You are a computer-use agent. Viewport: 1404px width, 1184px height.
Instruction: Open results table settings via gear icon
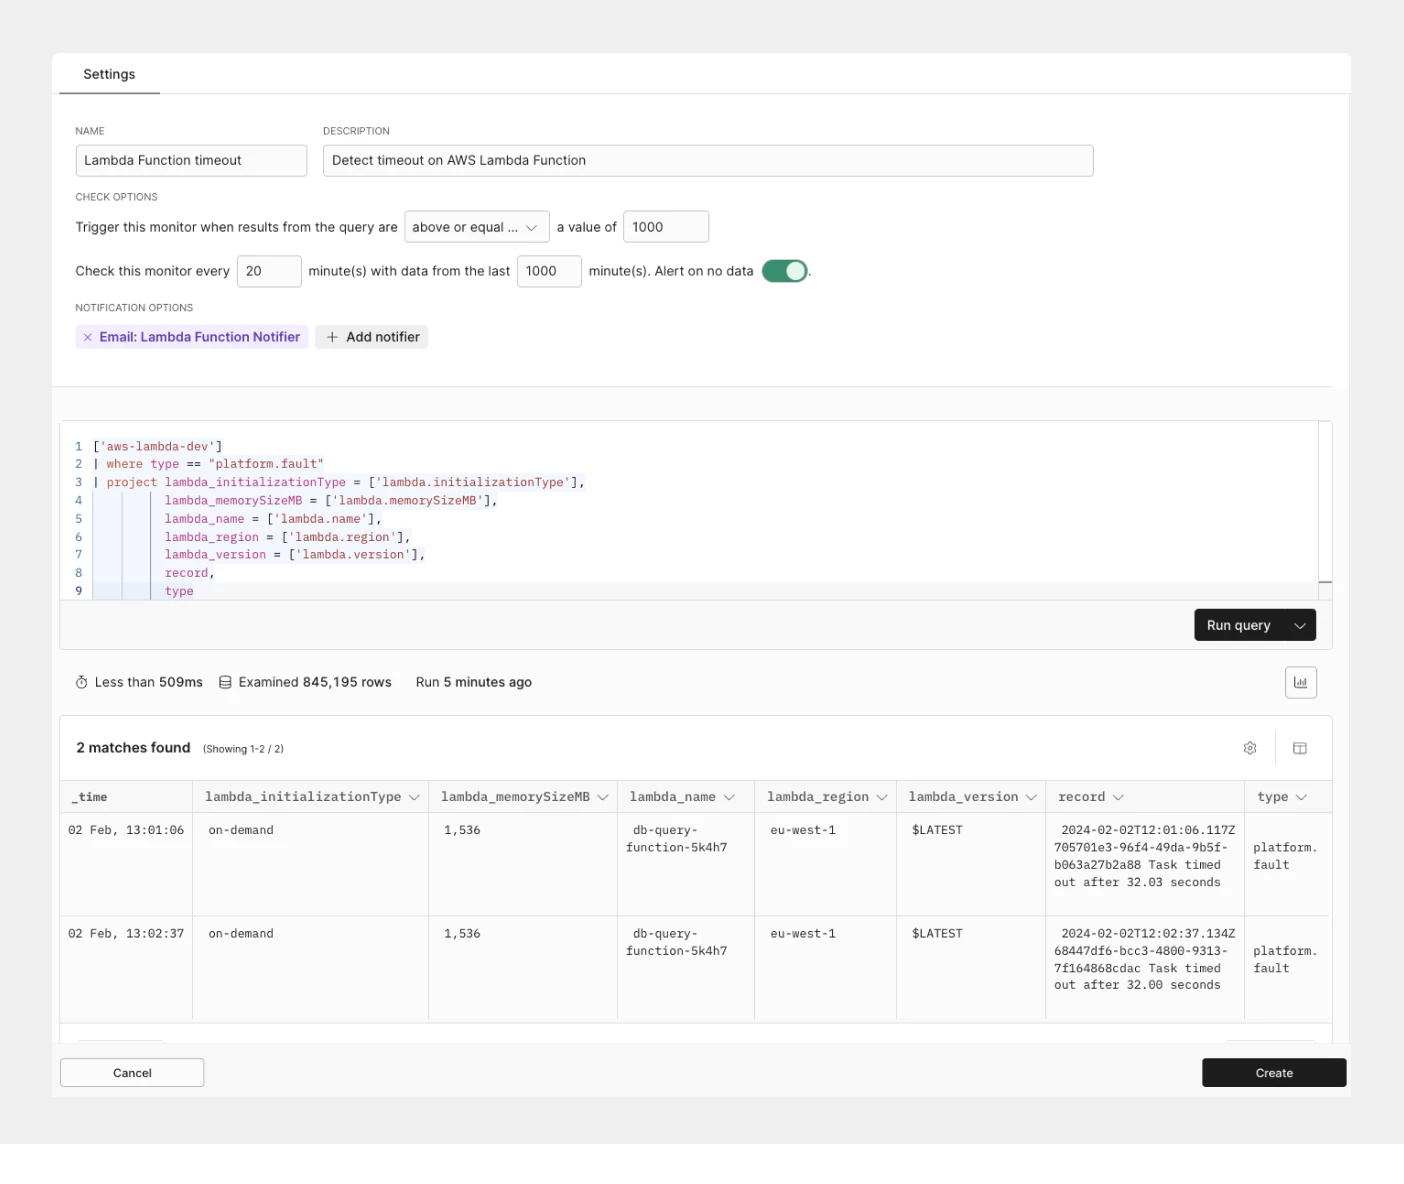click(1250, 747)
